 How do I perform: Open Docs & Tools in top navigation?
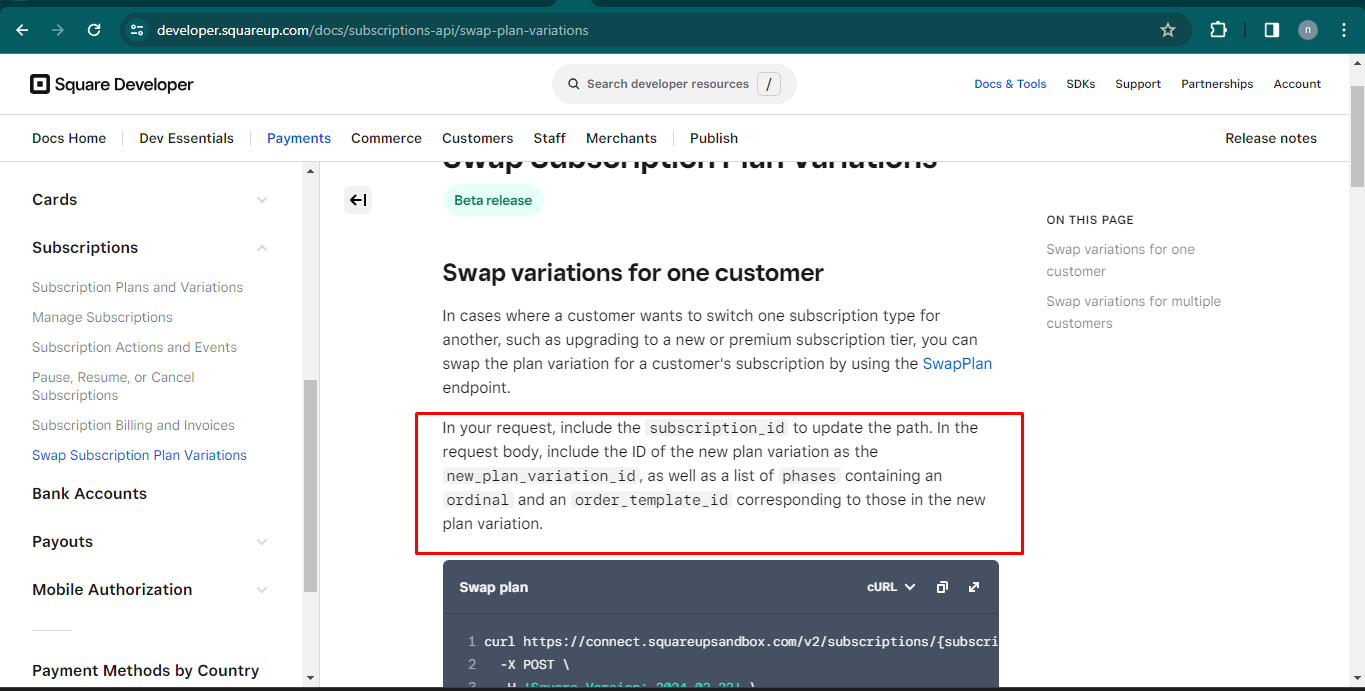tap(1010, 84)
